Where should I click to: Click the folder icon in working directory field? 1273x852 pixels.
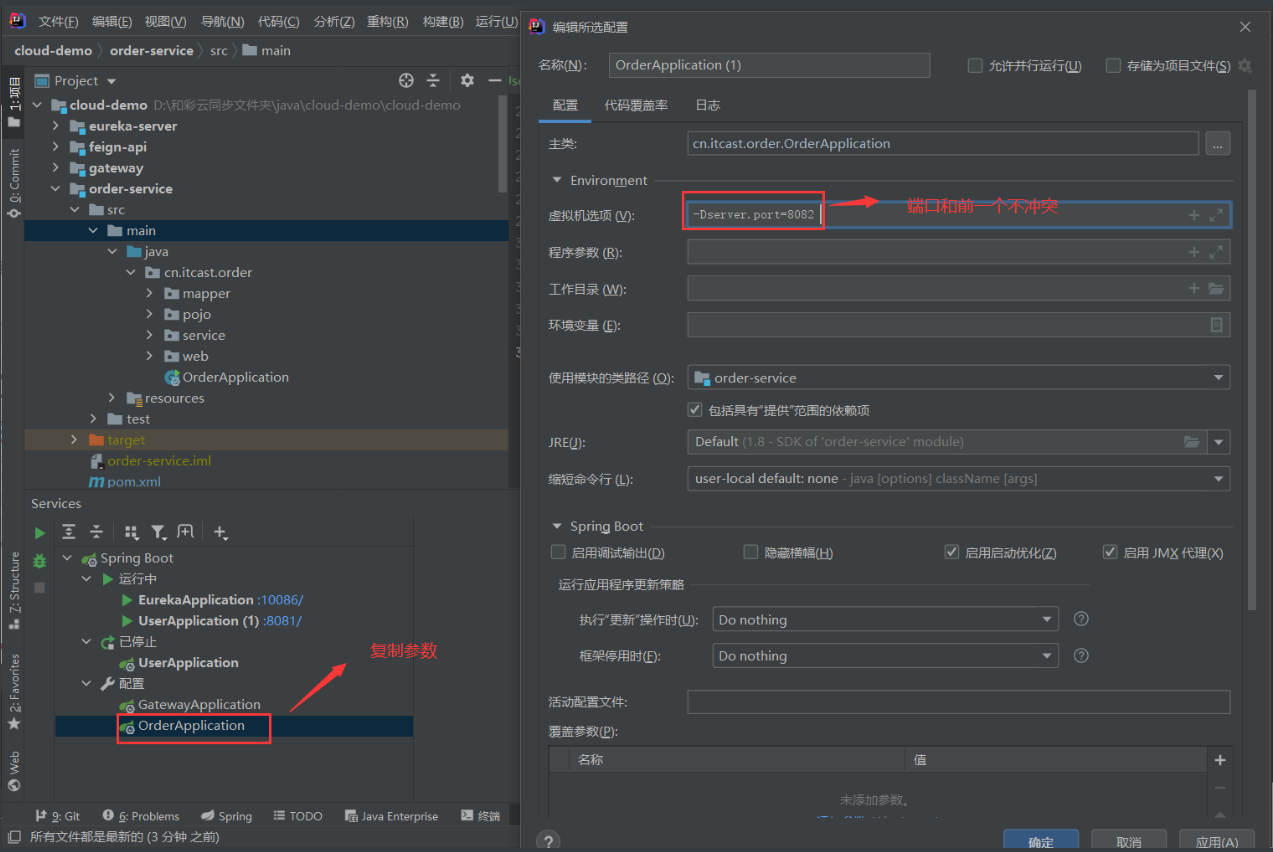(x=1216, y=289)
